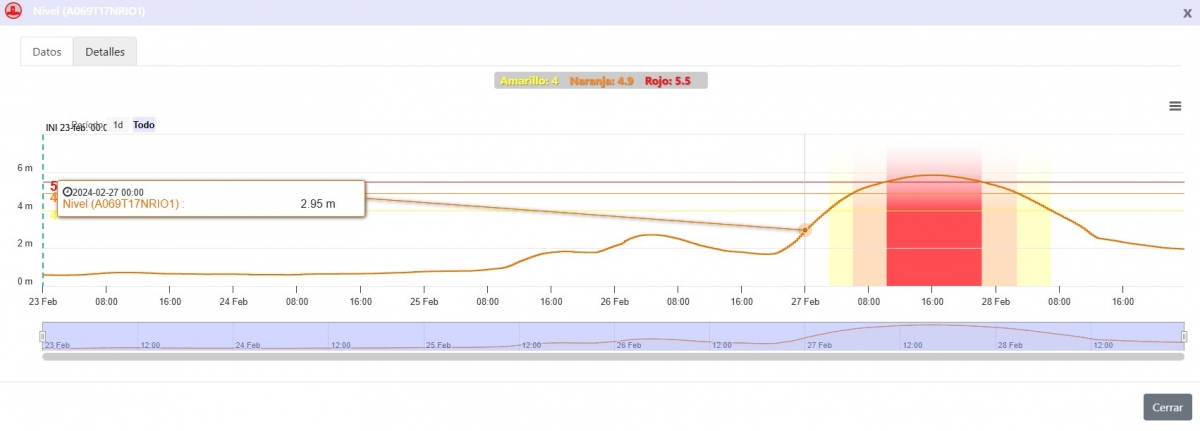The height and width of the screenshot is (431, 1200).
Task: Close the Nivel dialog with X
Action: point(1186,12)
